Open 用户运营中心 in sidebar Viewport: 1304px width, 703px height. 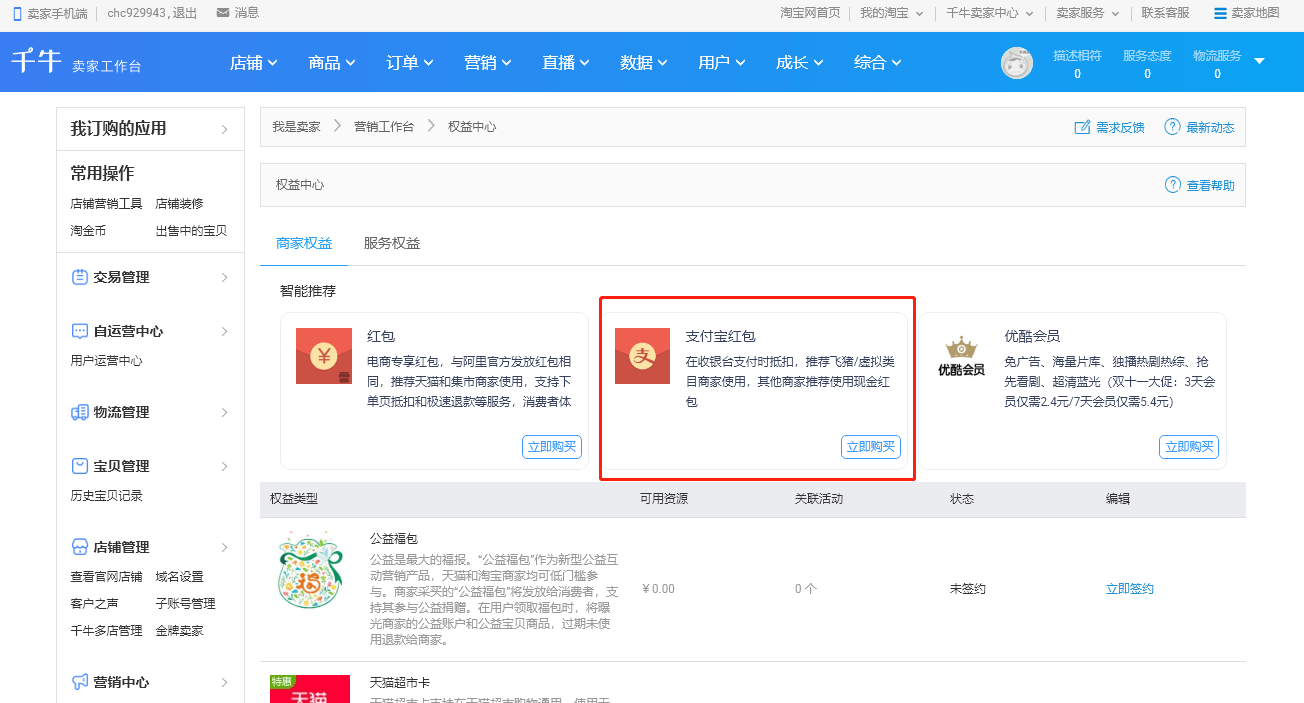pyautogui.click(x=106, y=361)
